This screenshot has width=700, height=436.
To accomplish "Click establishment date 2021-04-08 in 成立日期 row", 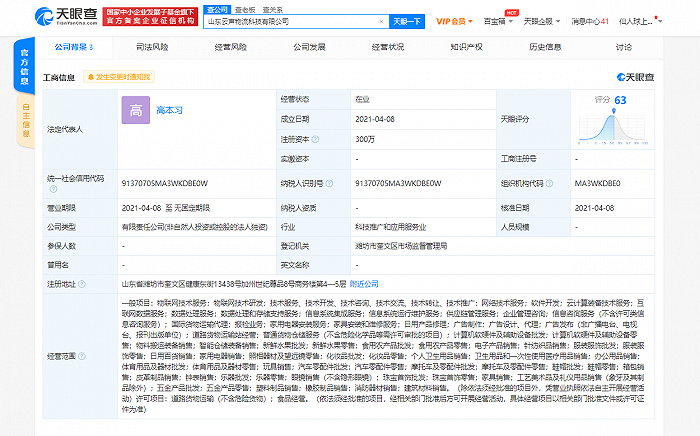I will tap(375, 119).
